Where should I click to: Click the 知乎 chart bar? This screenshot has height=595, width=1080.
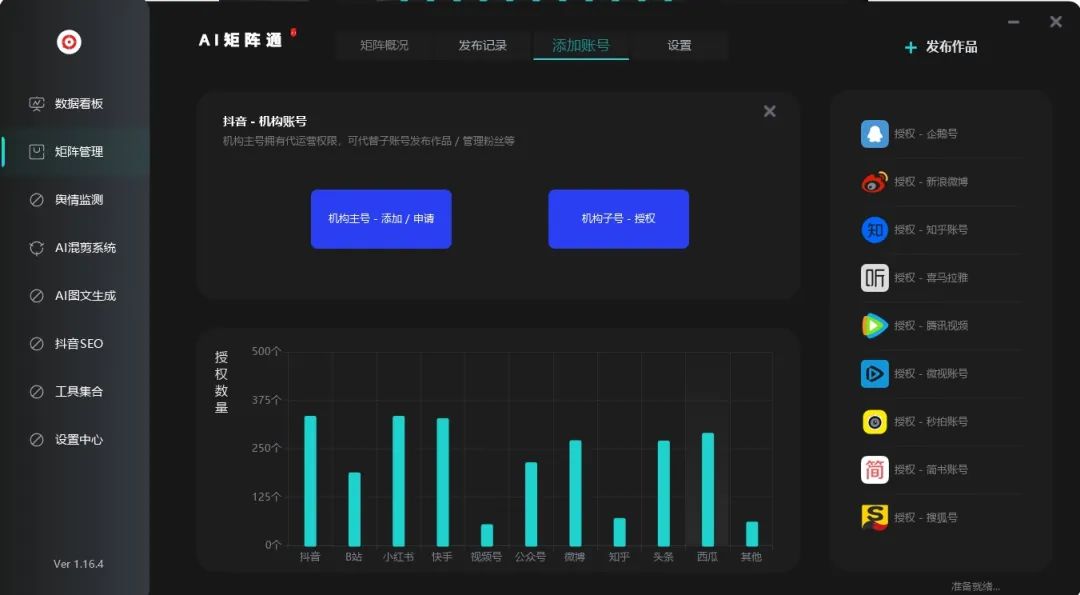620,532
